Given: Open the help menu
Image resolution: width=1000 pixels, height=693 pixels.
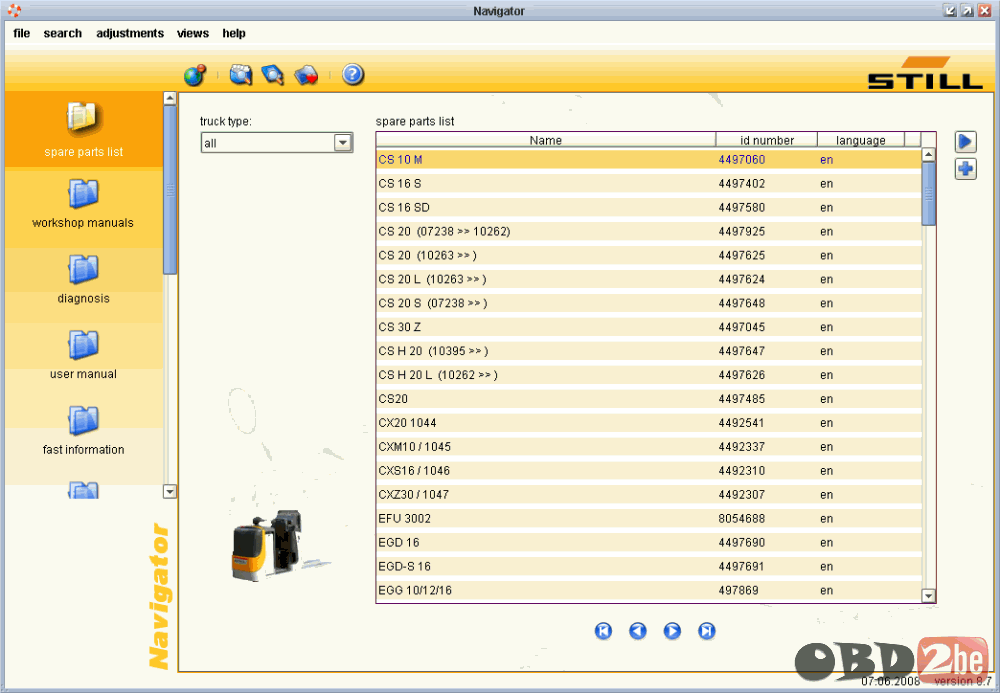Looking at the screenshot, I should pyautogui.click(x=234, y=33).
